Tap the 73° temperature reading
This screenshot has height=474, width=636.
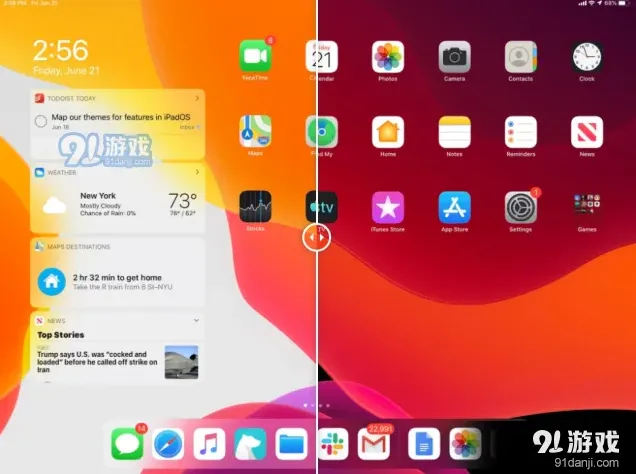point(183,200)
